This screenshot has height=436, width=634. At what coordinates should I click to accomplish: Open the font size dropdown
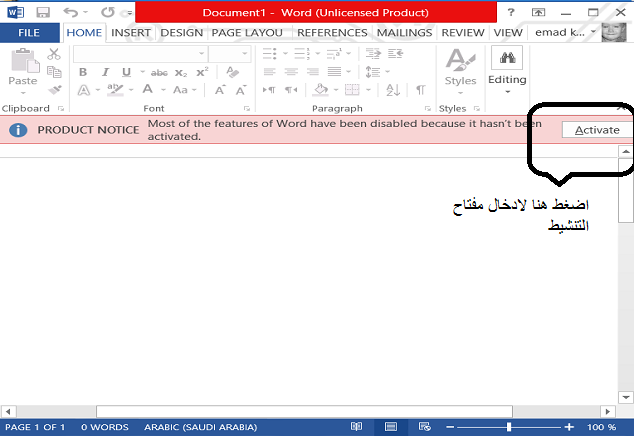[x=244, y=54]
